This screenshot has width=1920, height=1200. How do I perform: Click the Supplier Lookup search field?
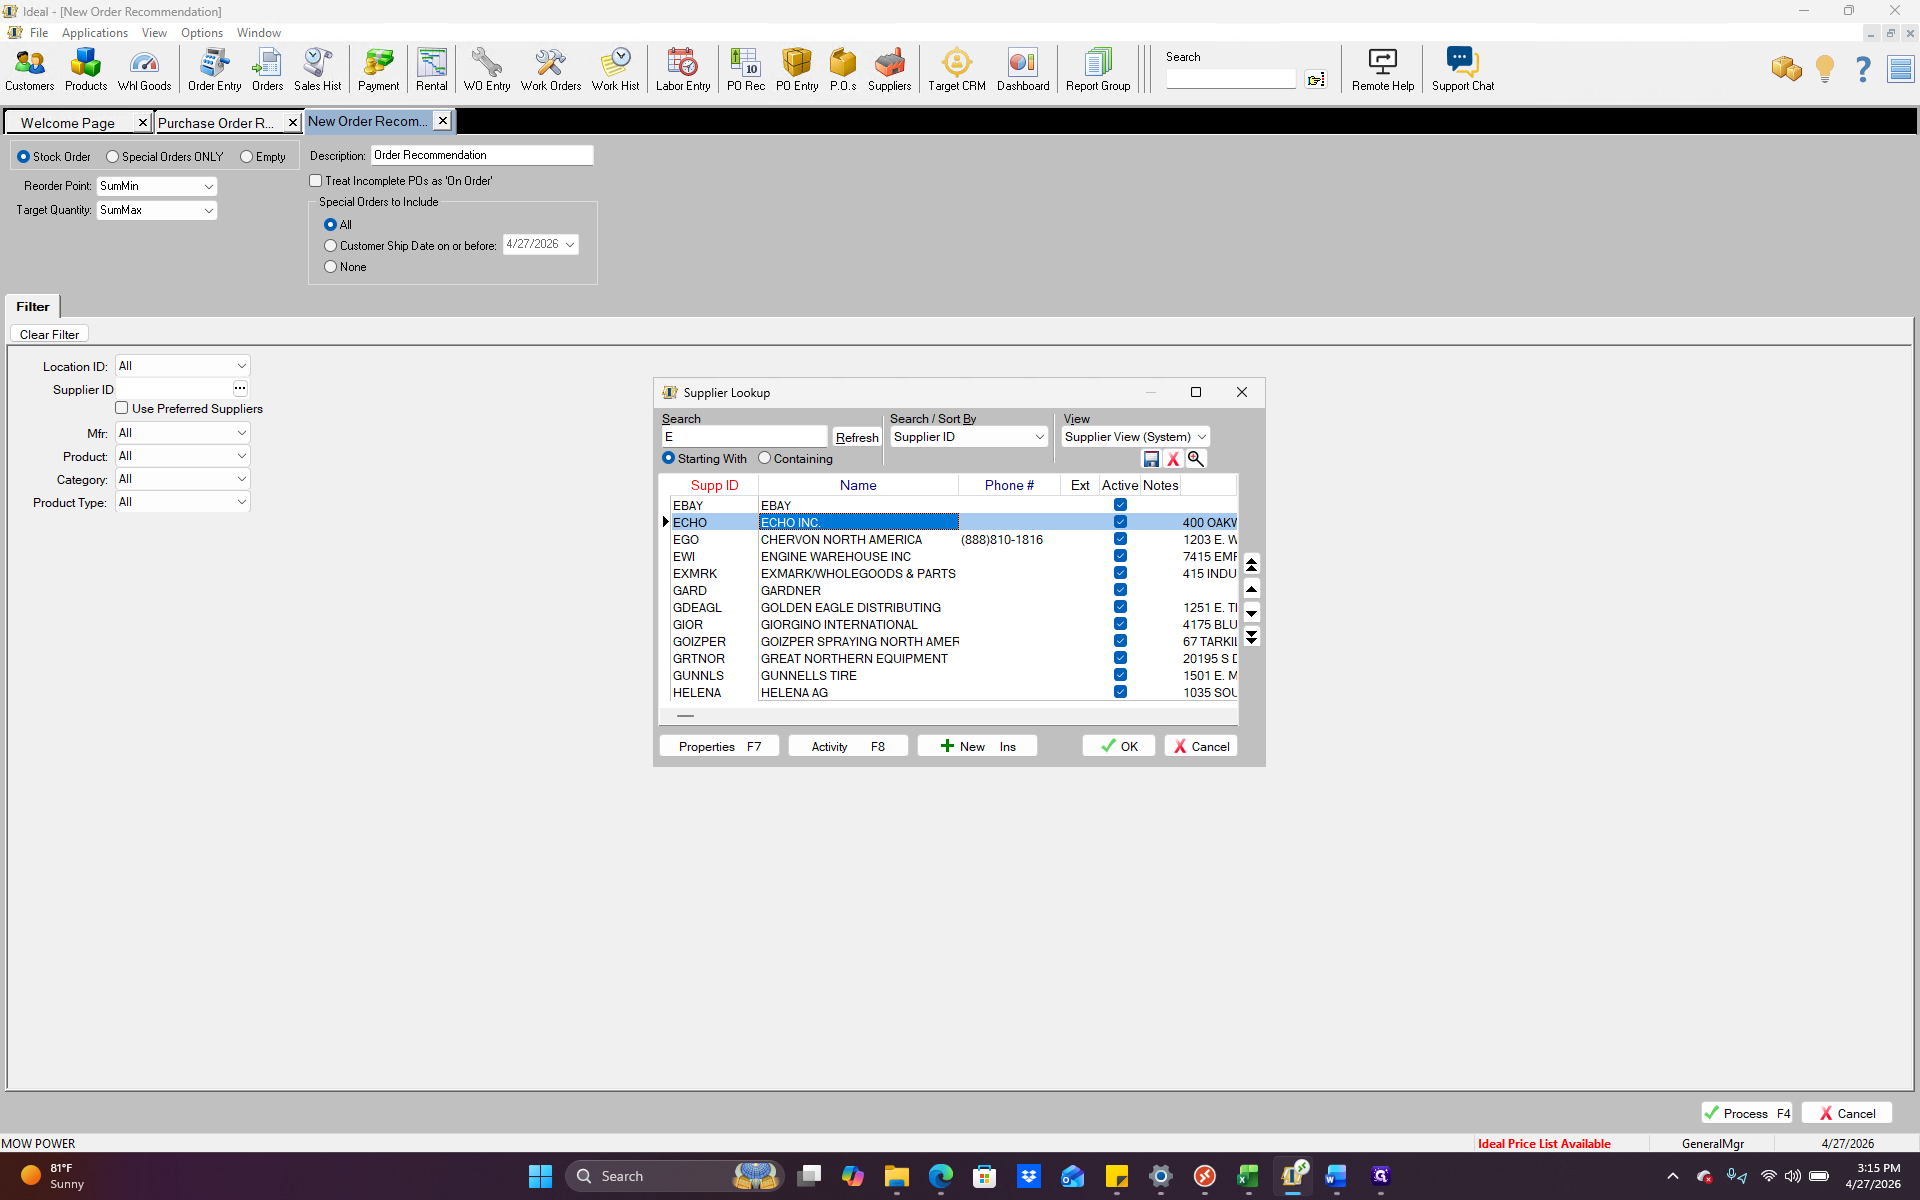point(745,437)
